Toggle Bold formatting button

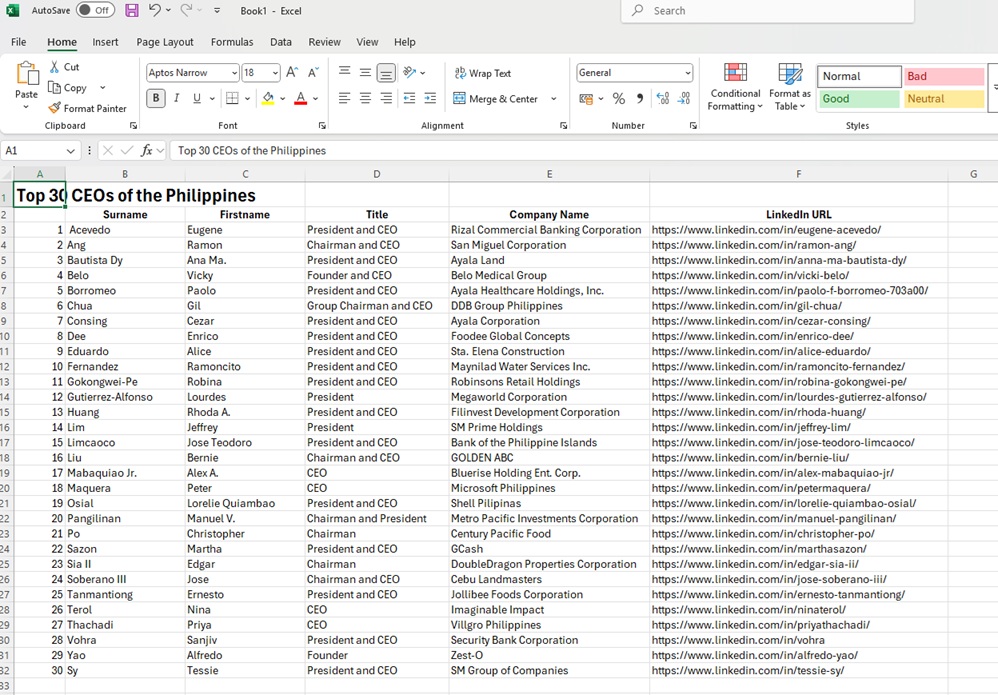156,98
